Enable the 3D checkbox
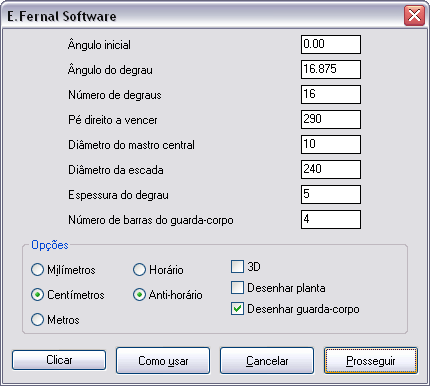This screenshot has height=386, width=430. 237,267
